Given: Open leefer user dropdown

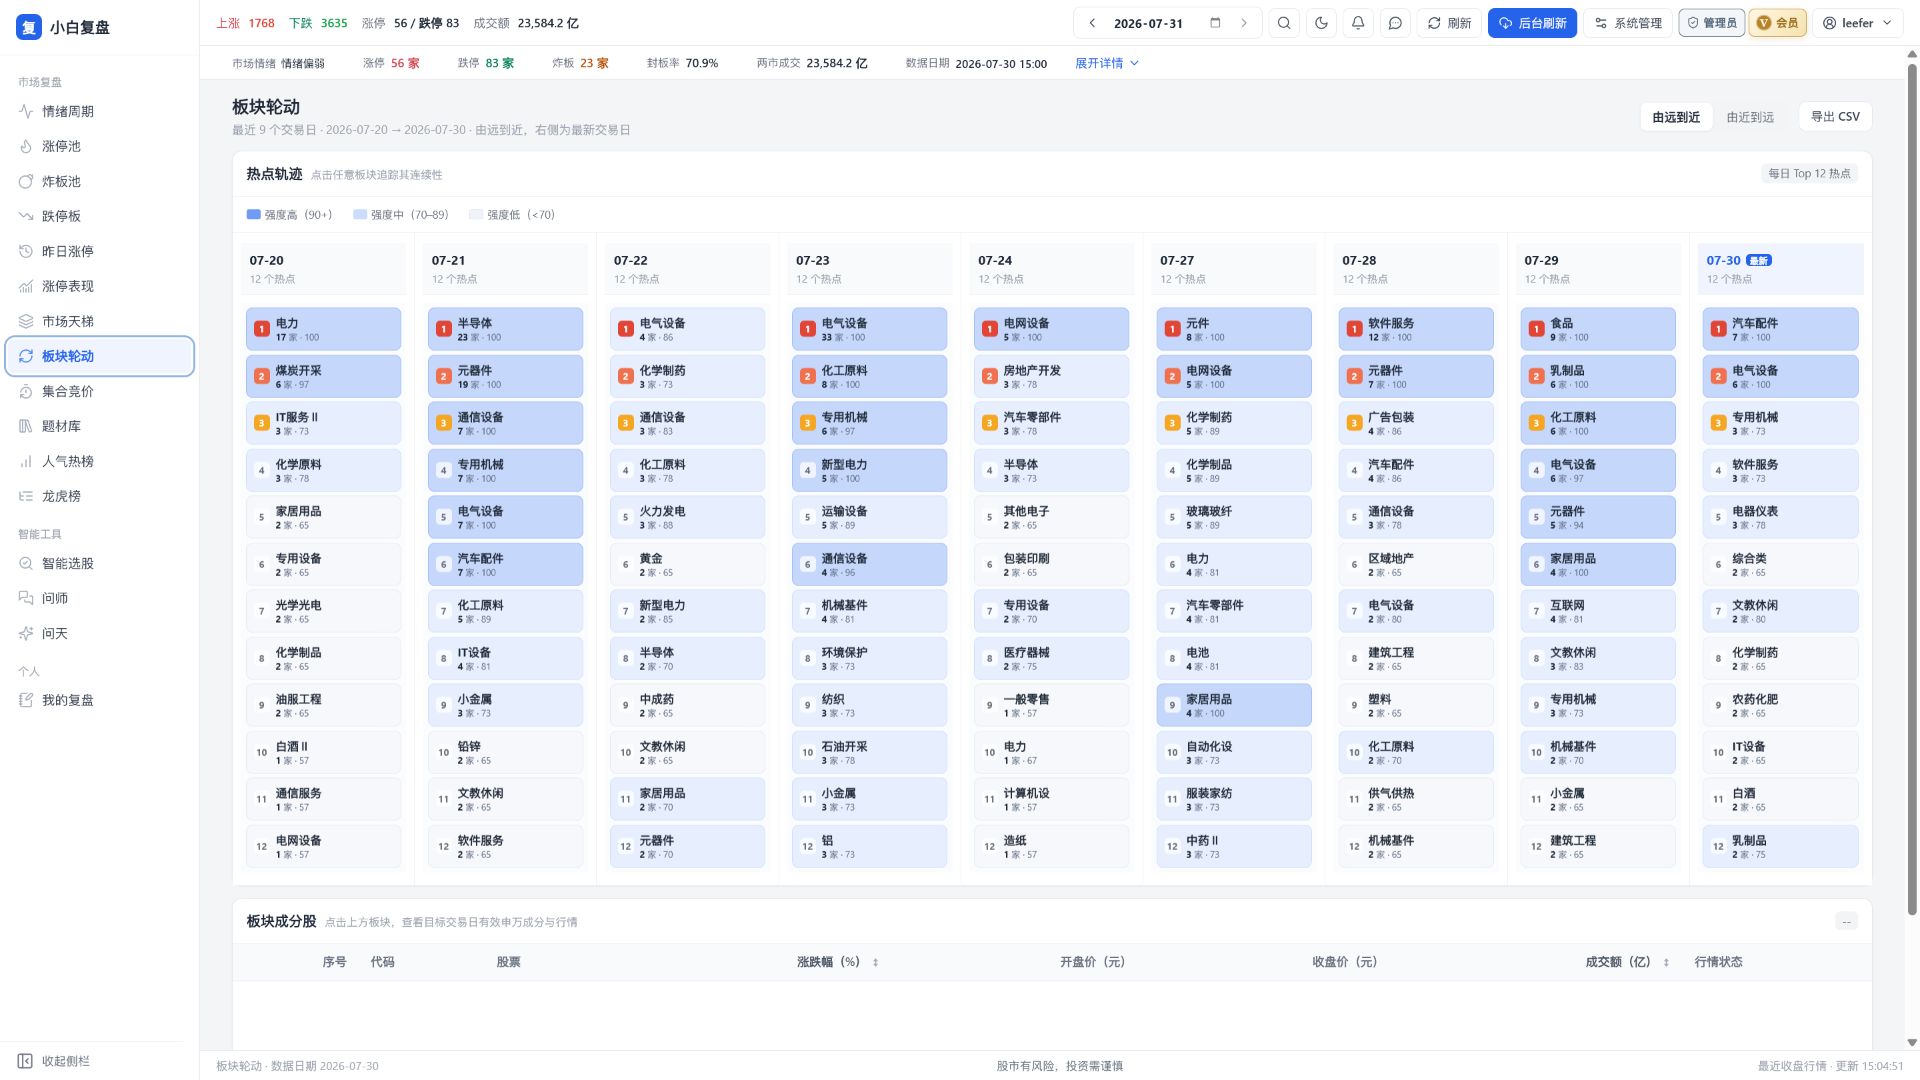Looking at the screenshot, I should tap(1857, 23).
